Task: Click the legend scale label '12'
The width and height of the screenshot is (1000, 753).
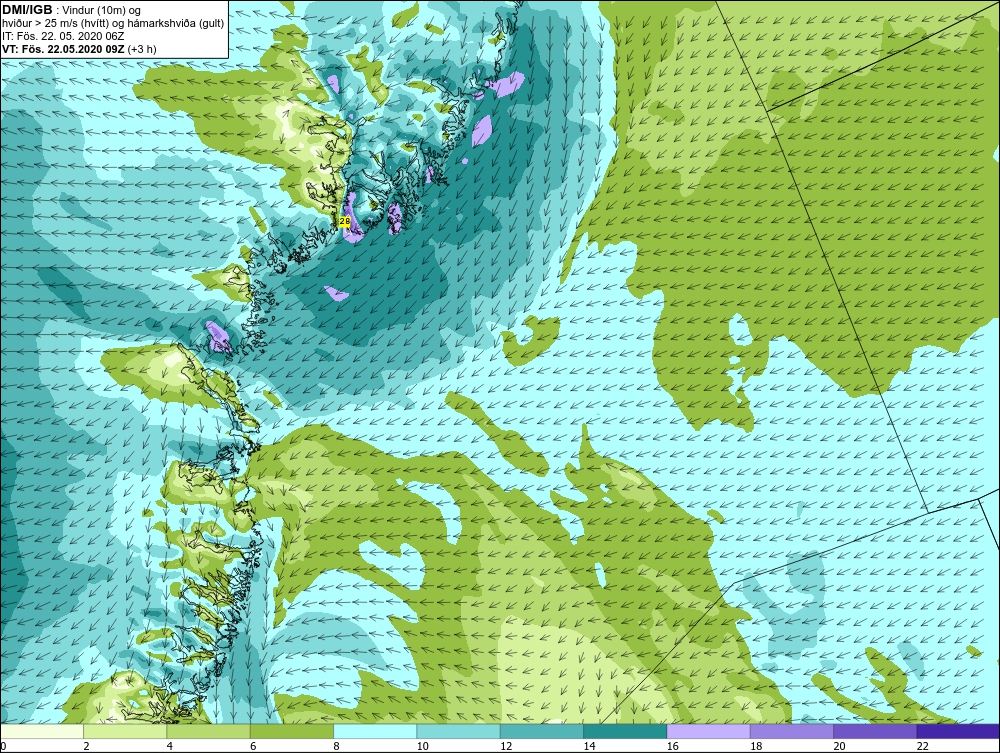Action: [506, 747]
